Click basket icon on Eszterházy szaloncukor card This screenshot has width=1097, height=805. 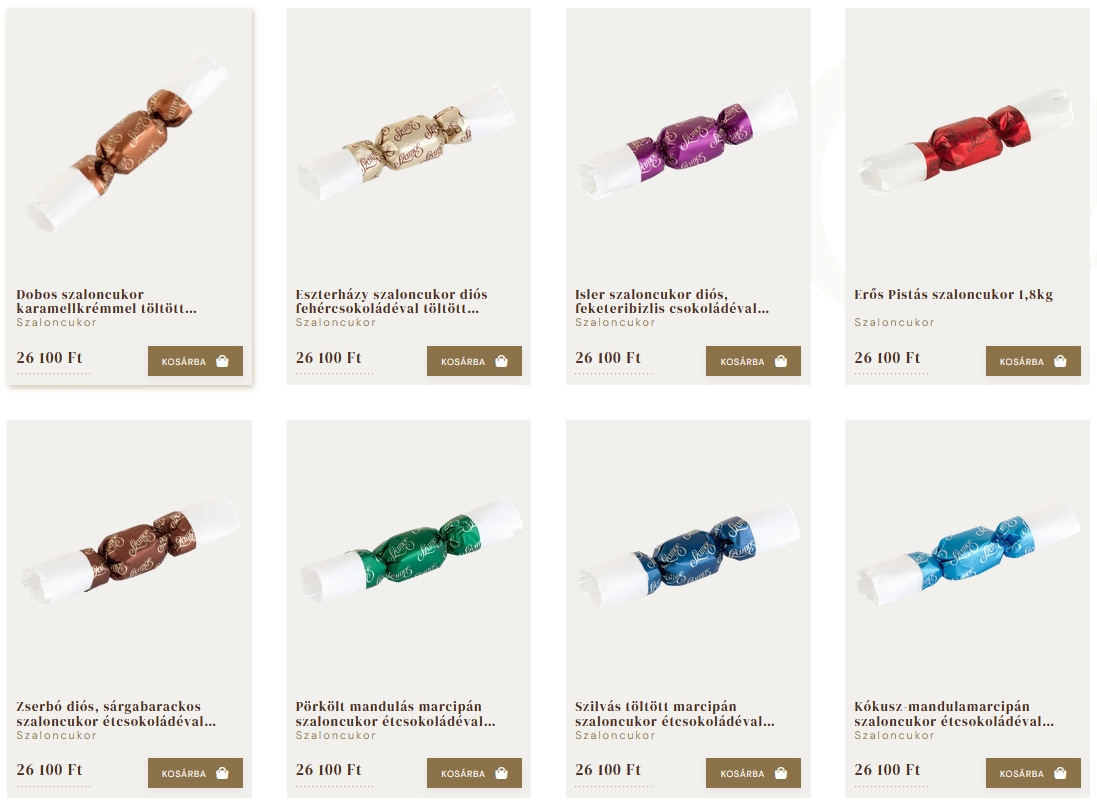tap(502, 361)
